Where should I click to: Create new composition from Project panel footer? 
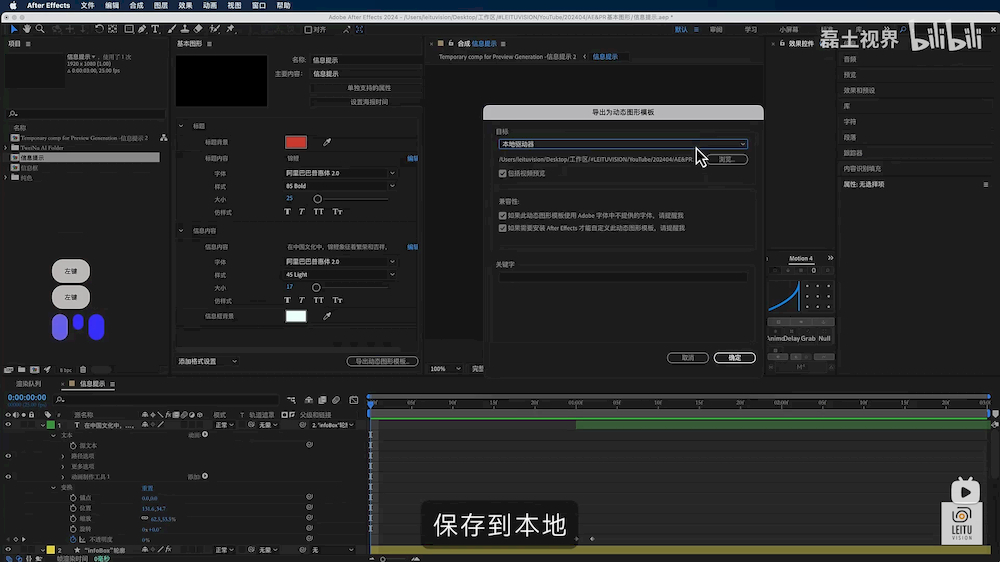tap(34, 369)
